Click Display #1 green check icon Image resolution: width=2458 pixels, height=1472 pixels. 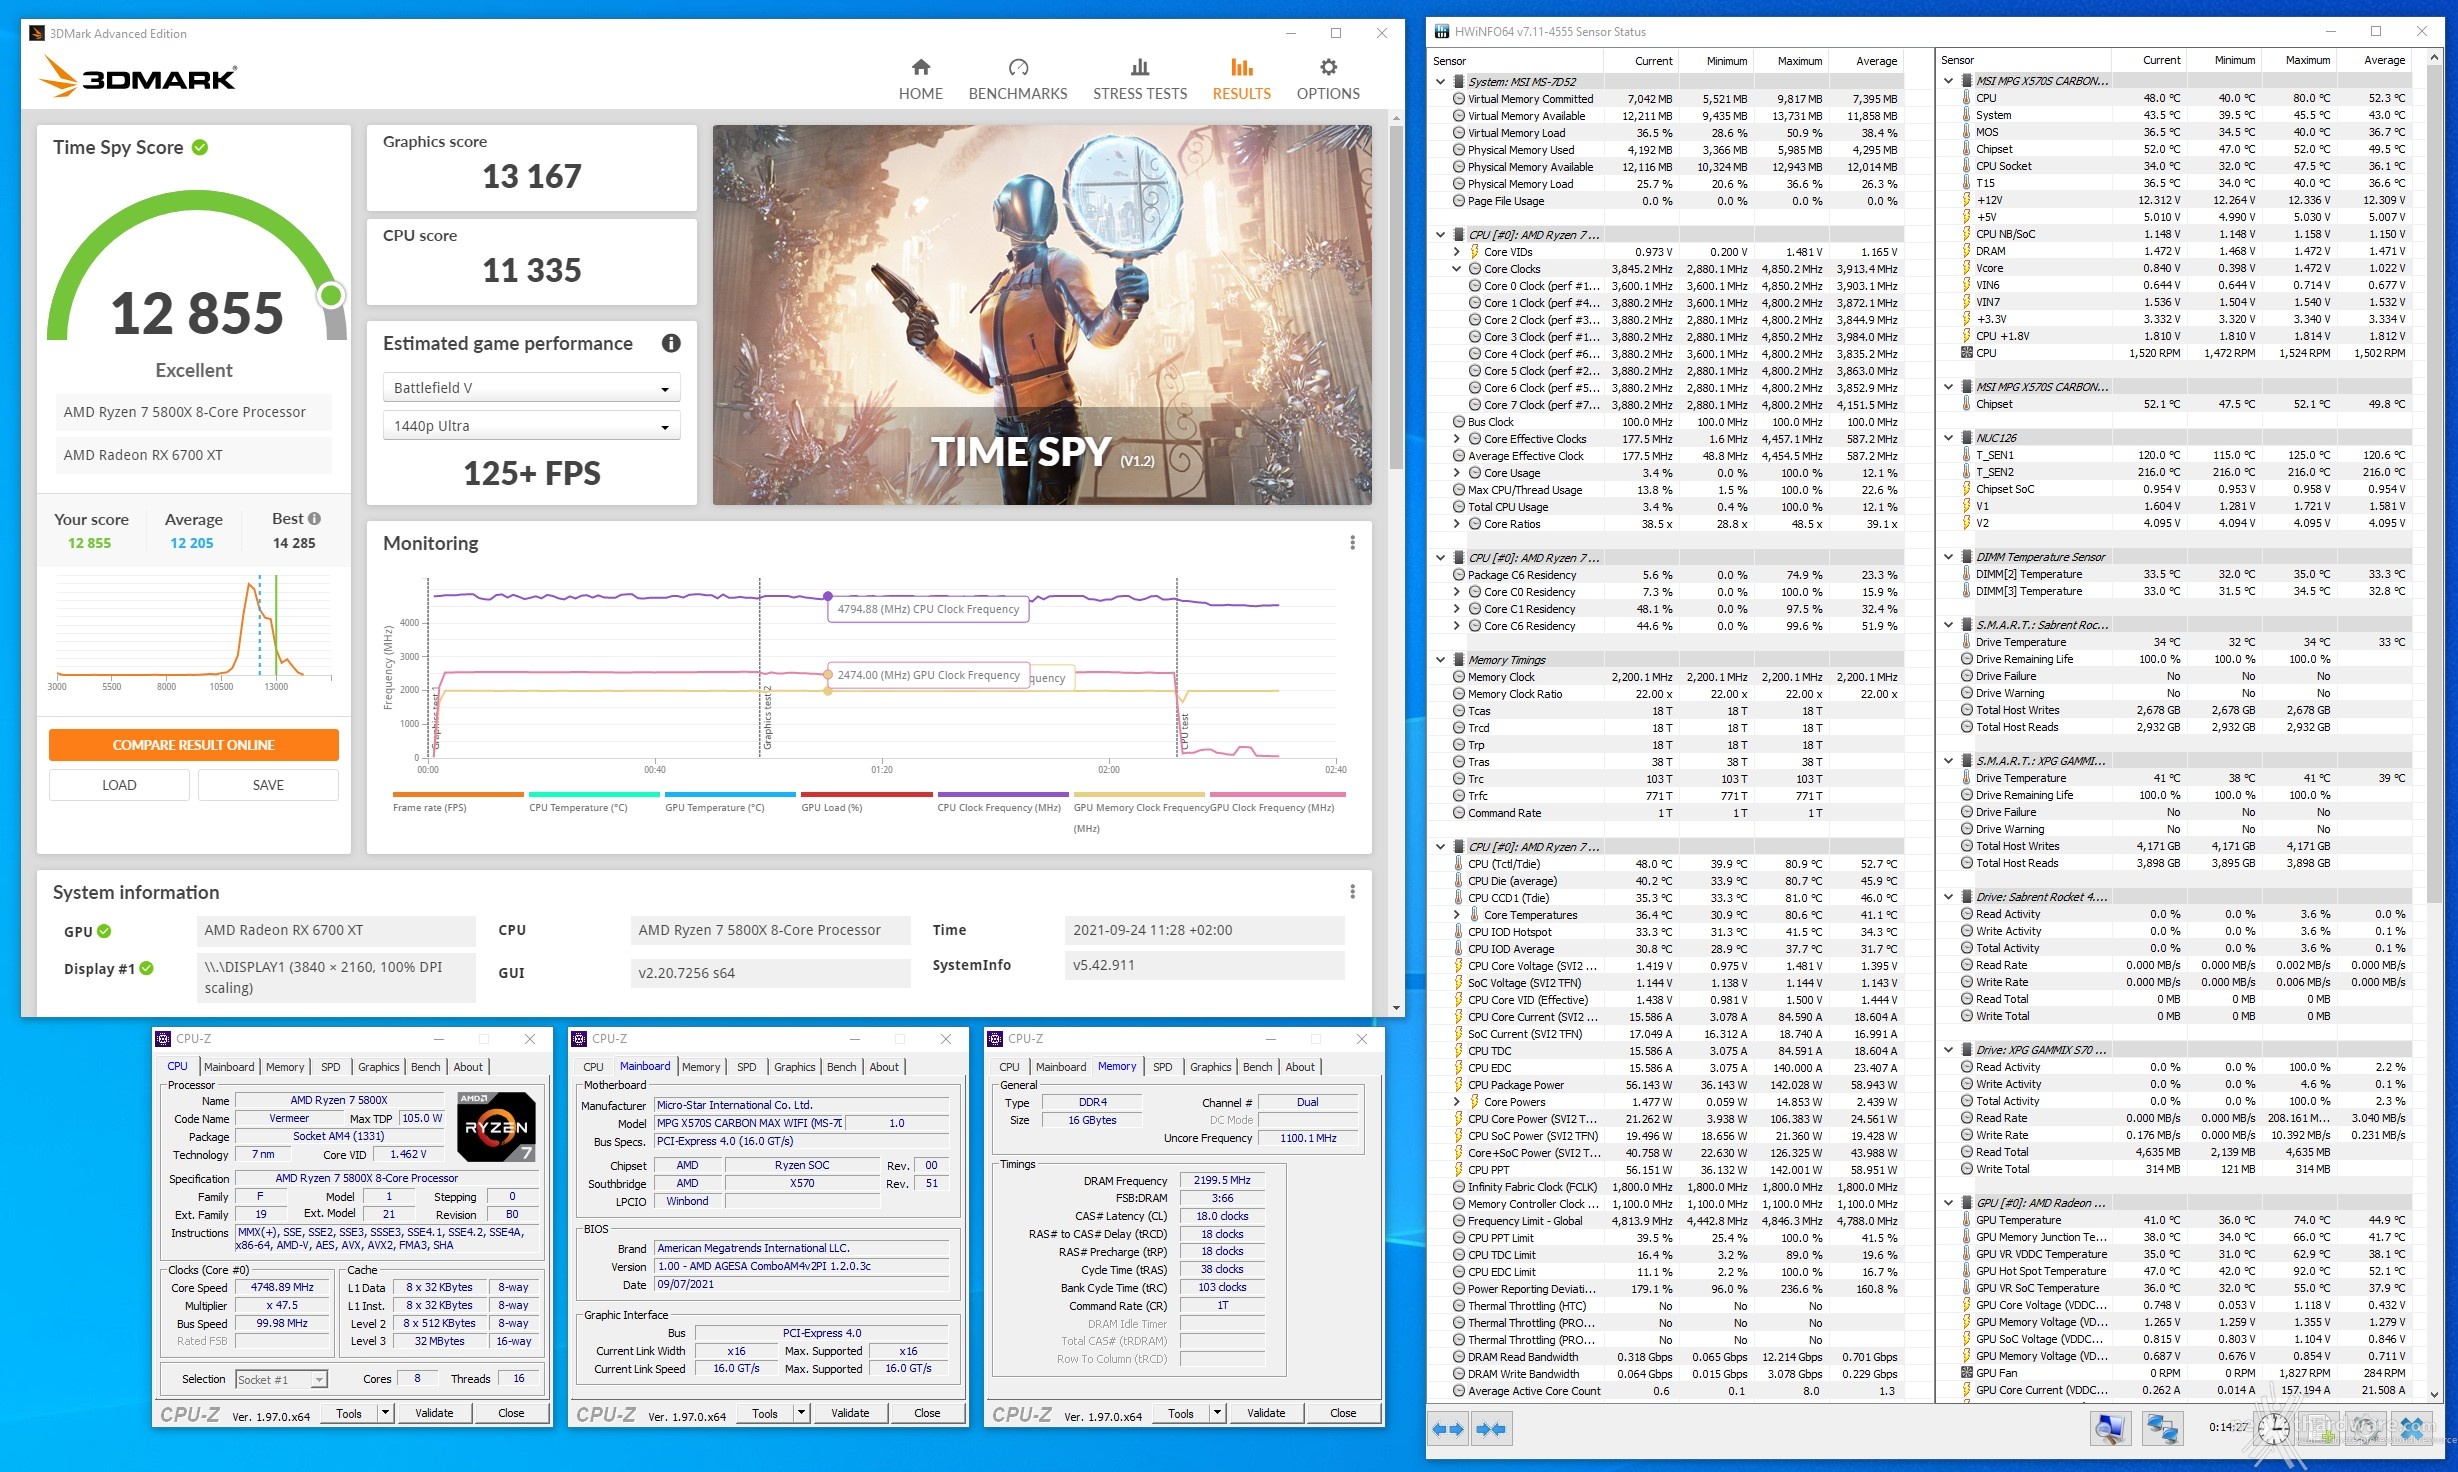[147, 968]
